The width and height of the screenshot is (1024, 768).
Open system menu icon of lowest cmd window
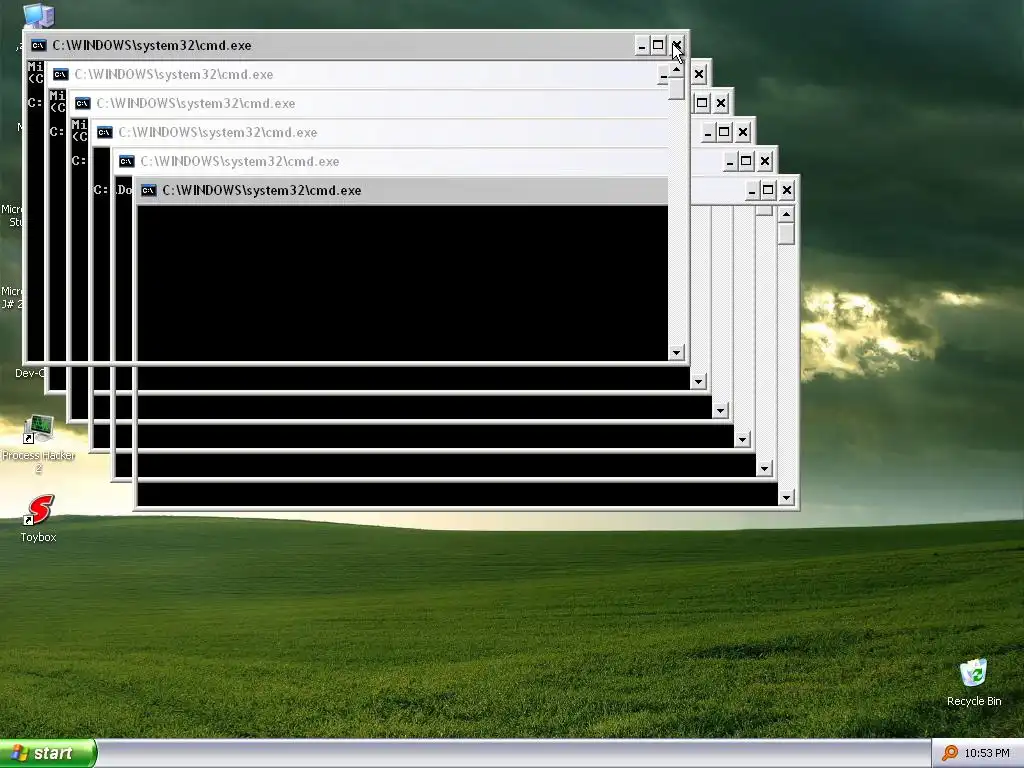coord(149,191)
